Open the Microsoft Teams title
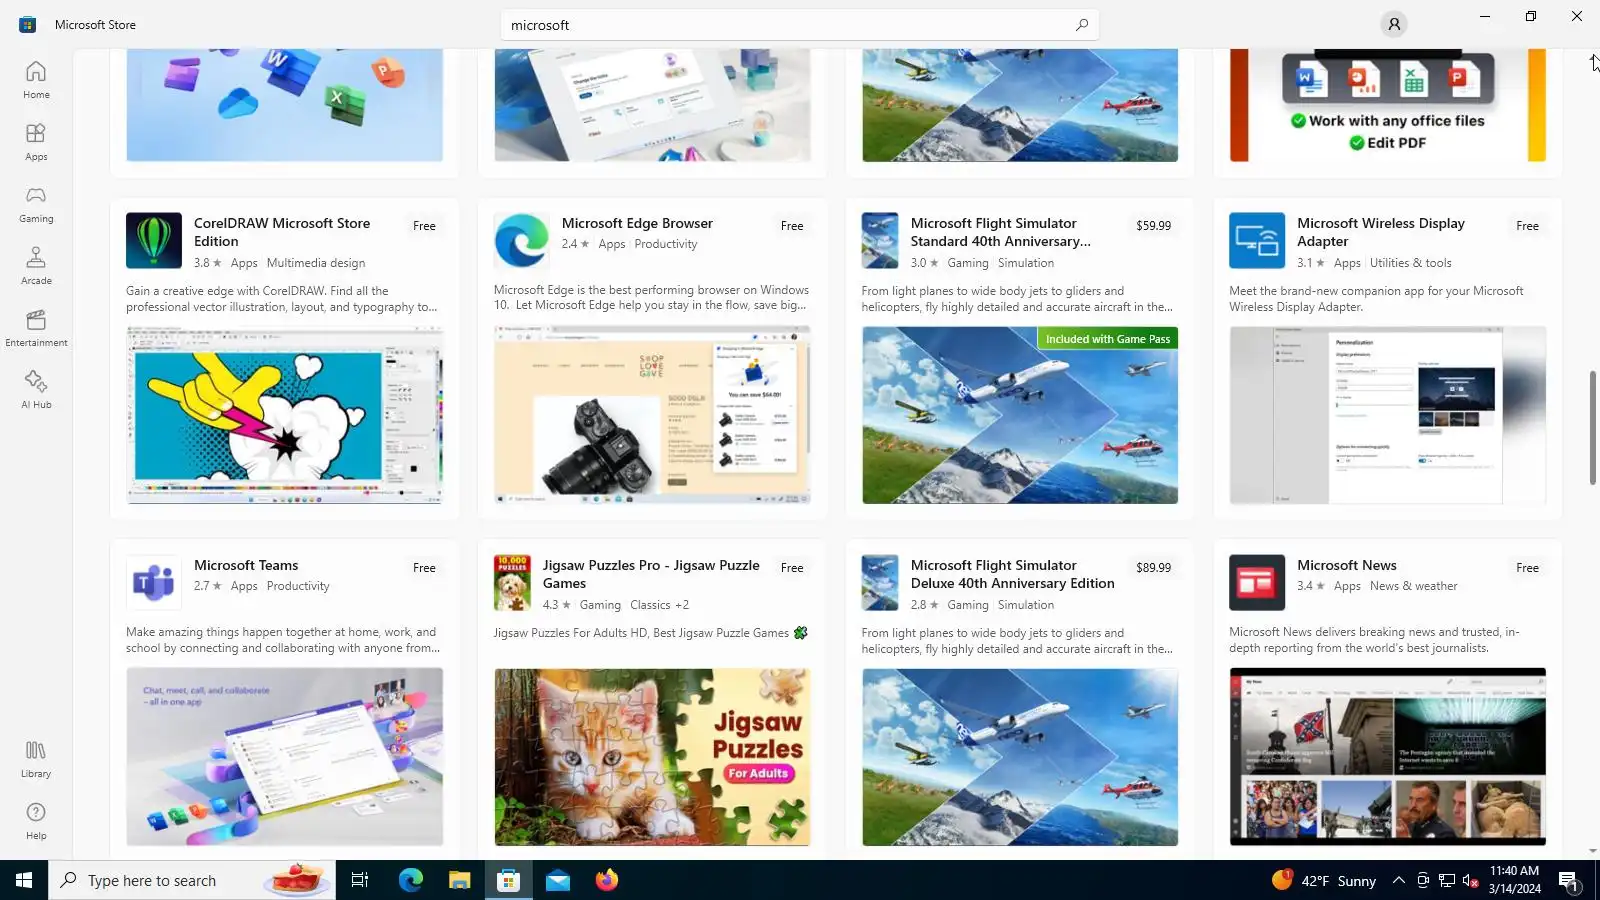This screenshot has height=900, width=1600. 246,565
